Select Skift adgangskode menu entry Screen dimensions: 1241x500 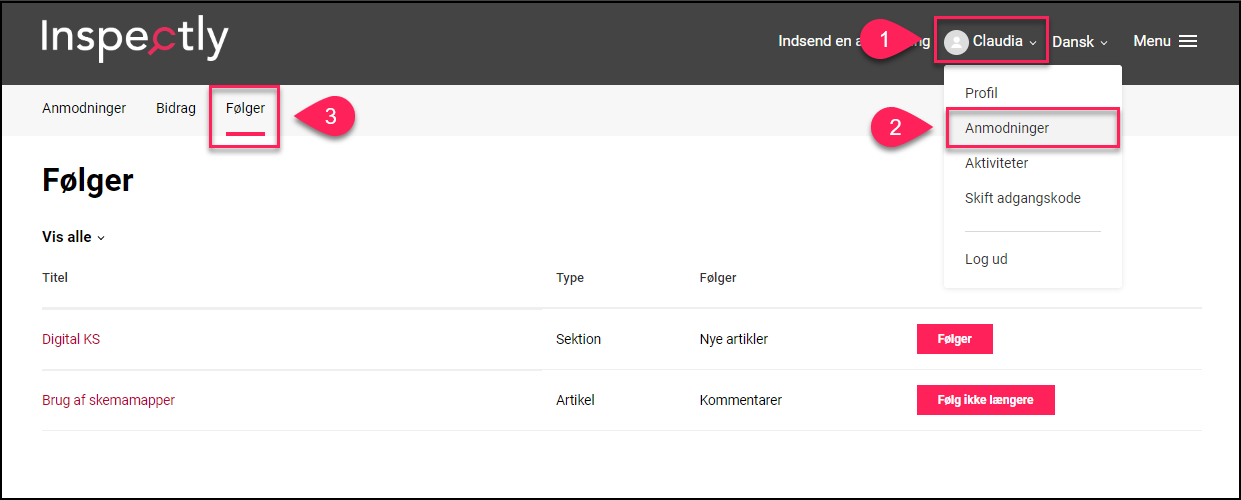coord(1023,198)
